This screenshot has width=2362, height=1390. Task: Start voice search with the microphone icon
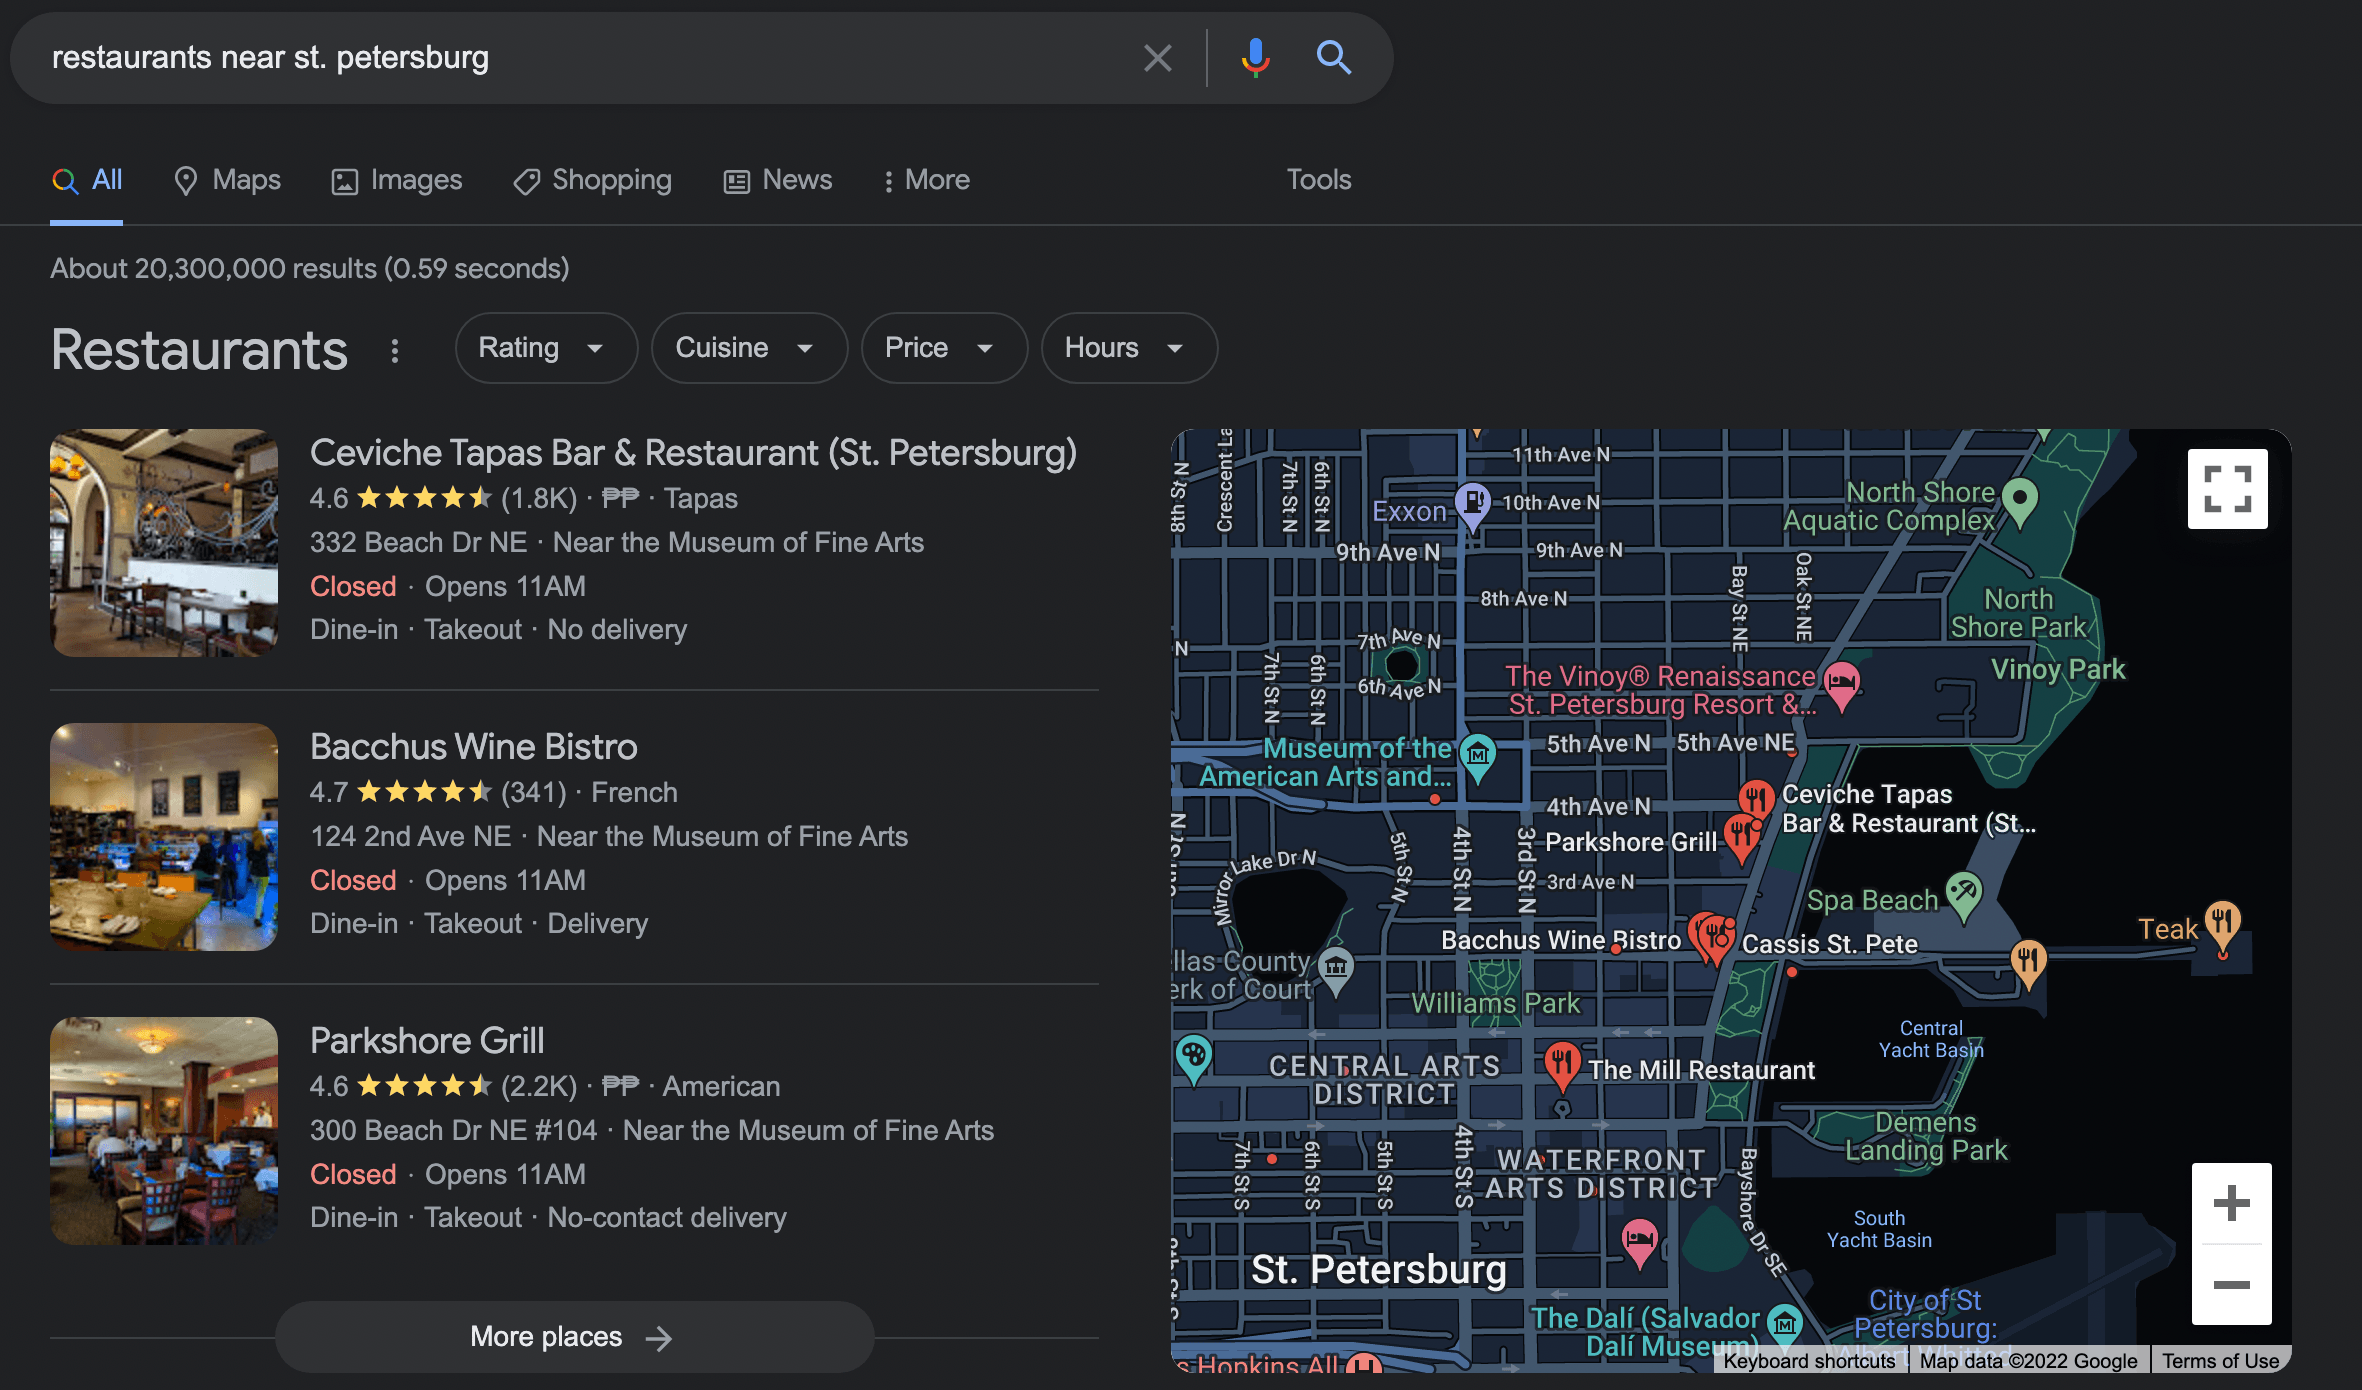point(1255,58)
